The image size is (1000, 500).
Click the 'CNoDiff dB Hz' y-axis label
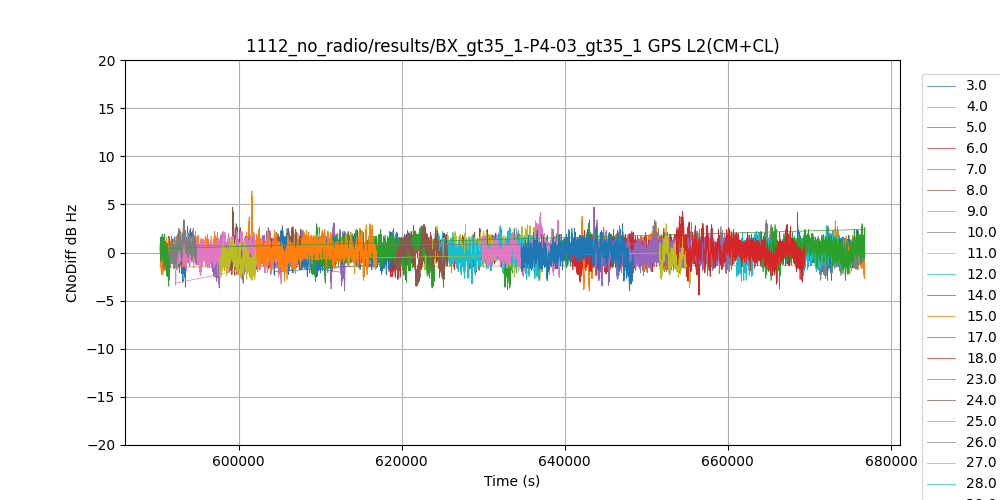tap(72, 253)
